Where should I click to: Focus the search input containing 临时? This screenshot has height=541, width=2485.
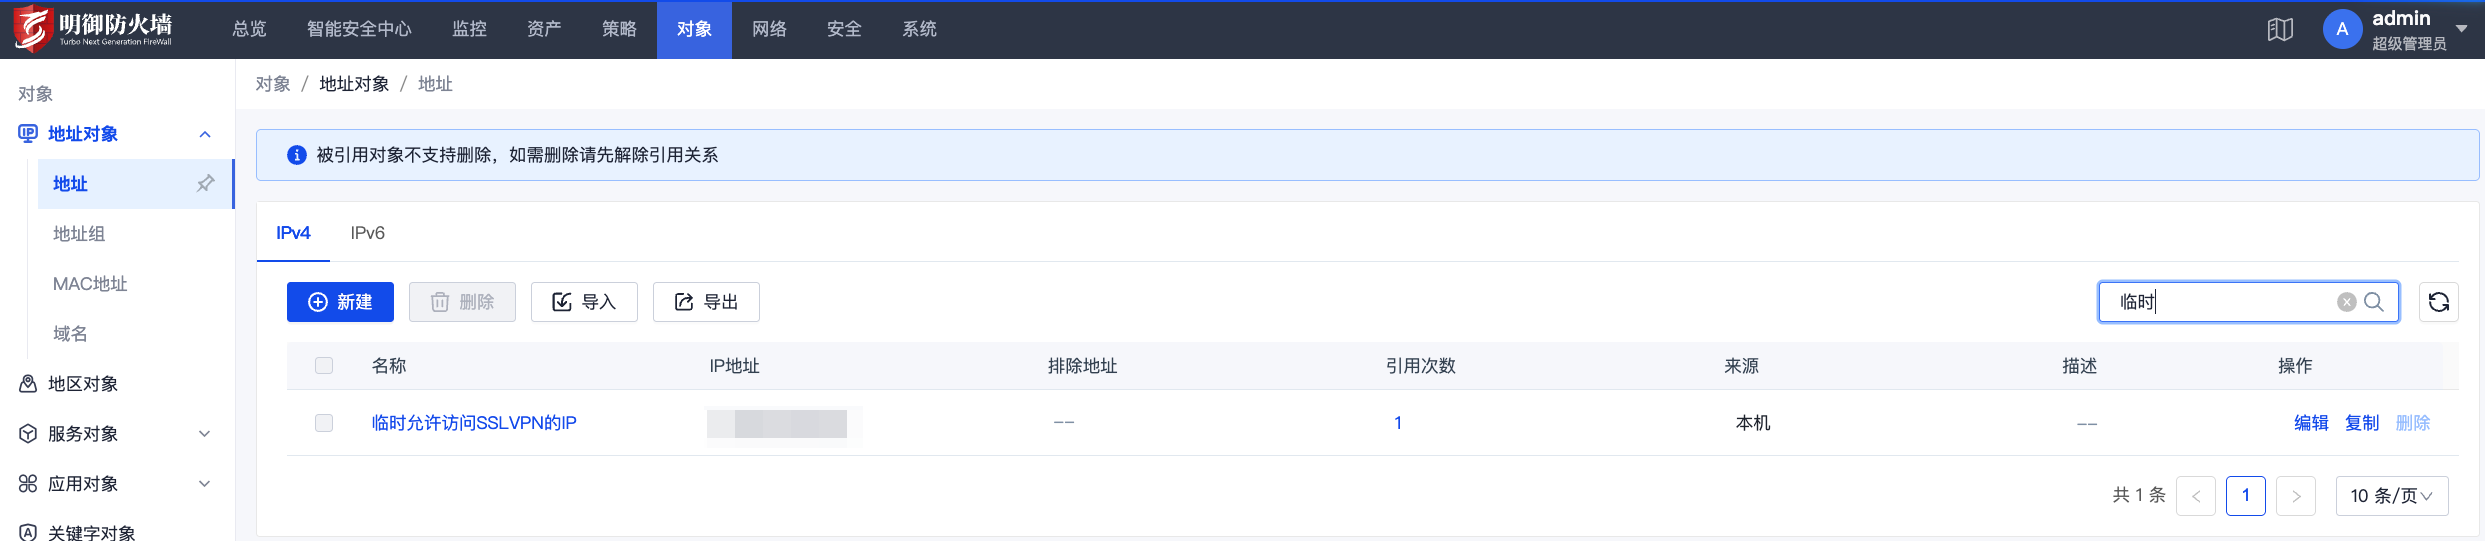2225,302
